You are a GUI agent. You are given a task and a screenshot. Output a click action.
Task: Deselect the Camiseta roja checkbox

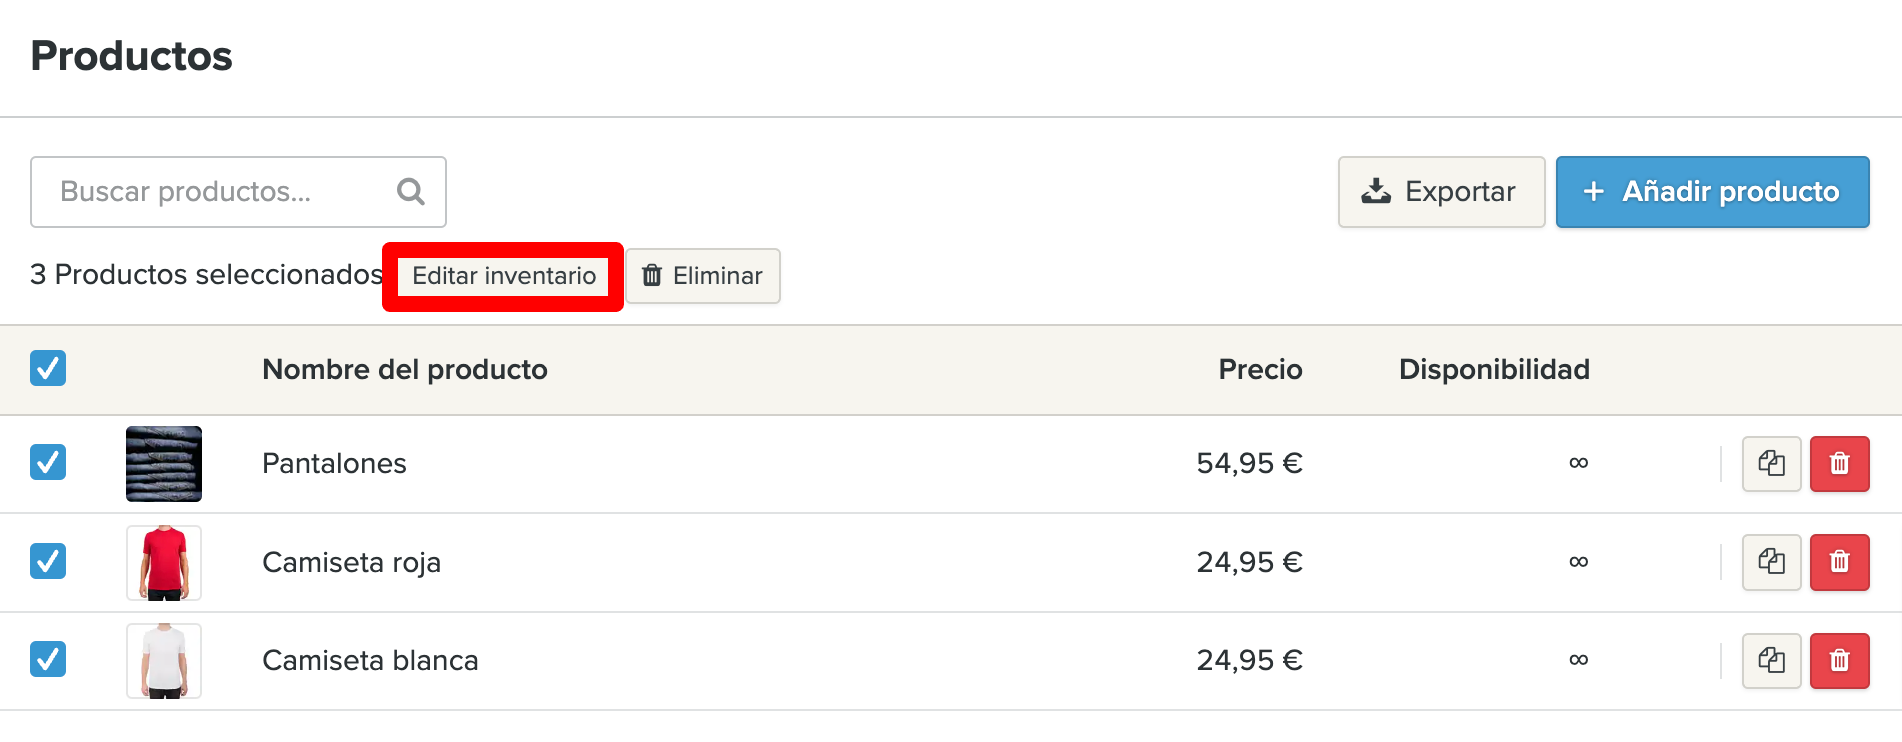point(48,561)
